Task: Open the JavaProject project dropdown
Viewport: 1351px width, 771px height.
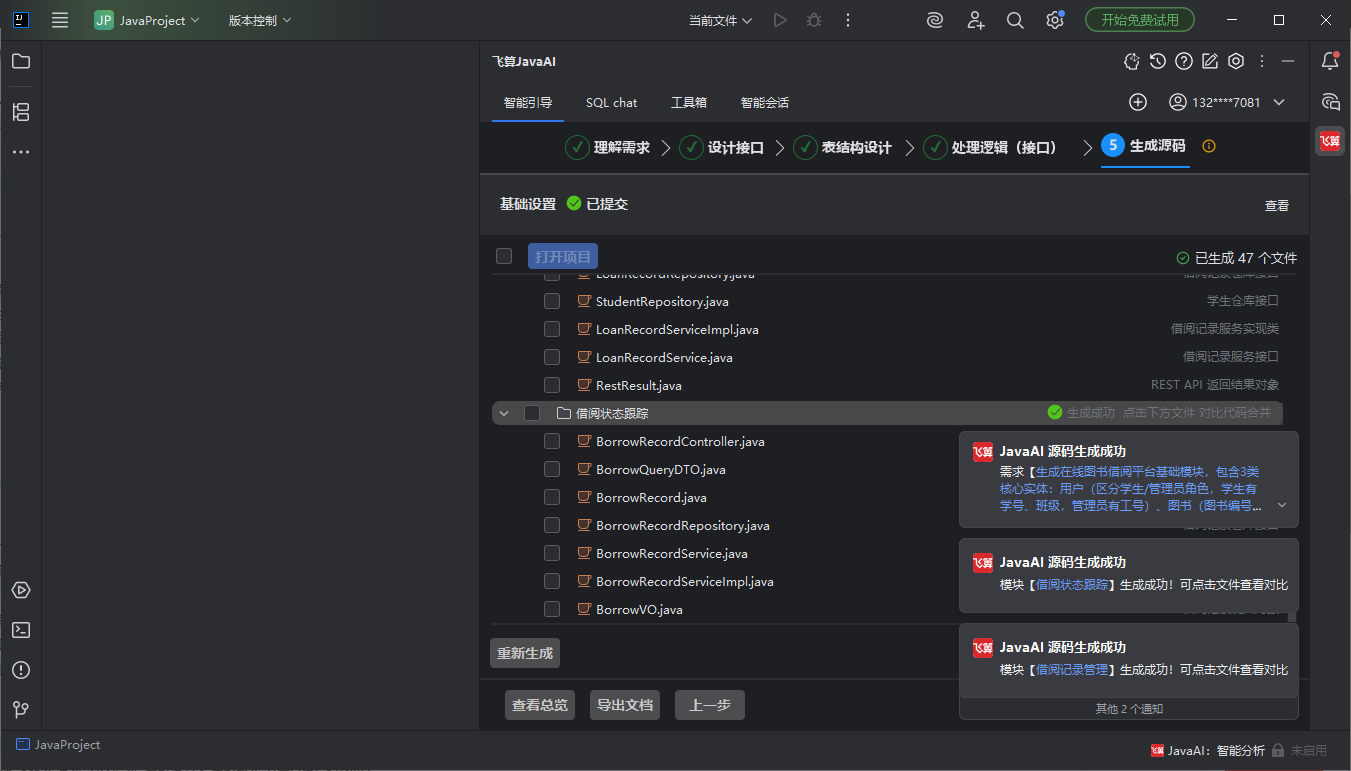Action: tap(147, 20)
